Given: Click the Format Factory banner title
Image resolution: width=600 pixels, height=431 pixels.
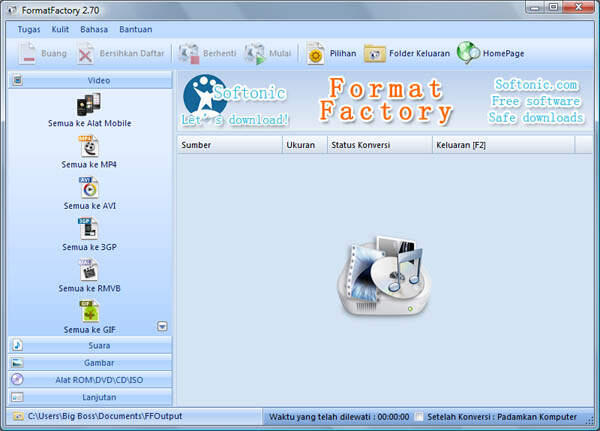Looking at the screenshot, I should (x=386, y=101).
